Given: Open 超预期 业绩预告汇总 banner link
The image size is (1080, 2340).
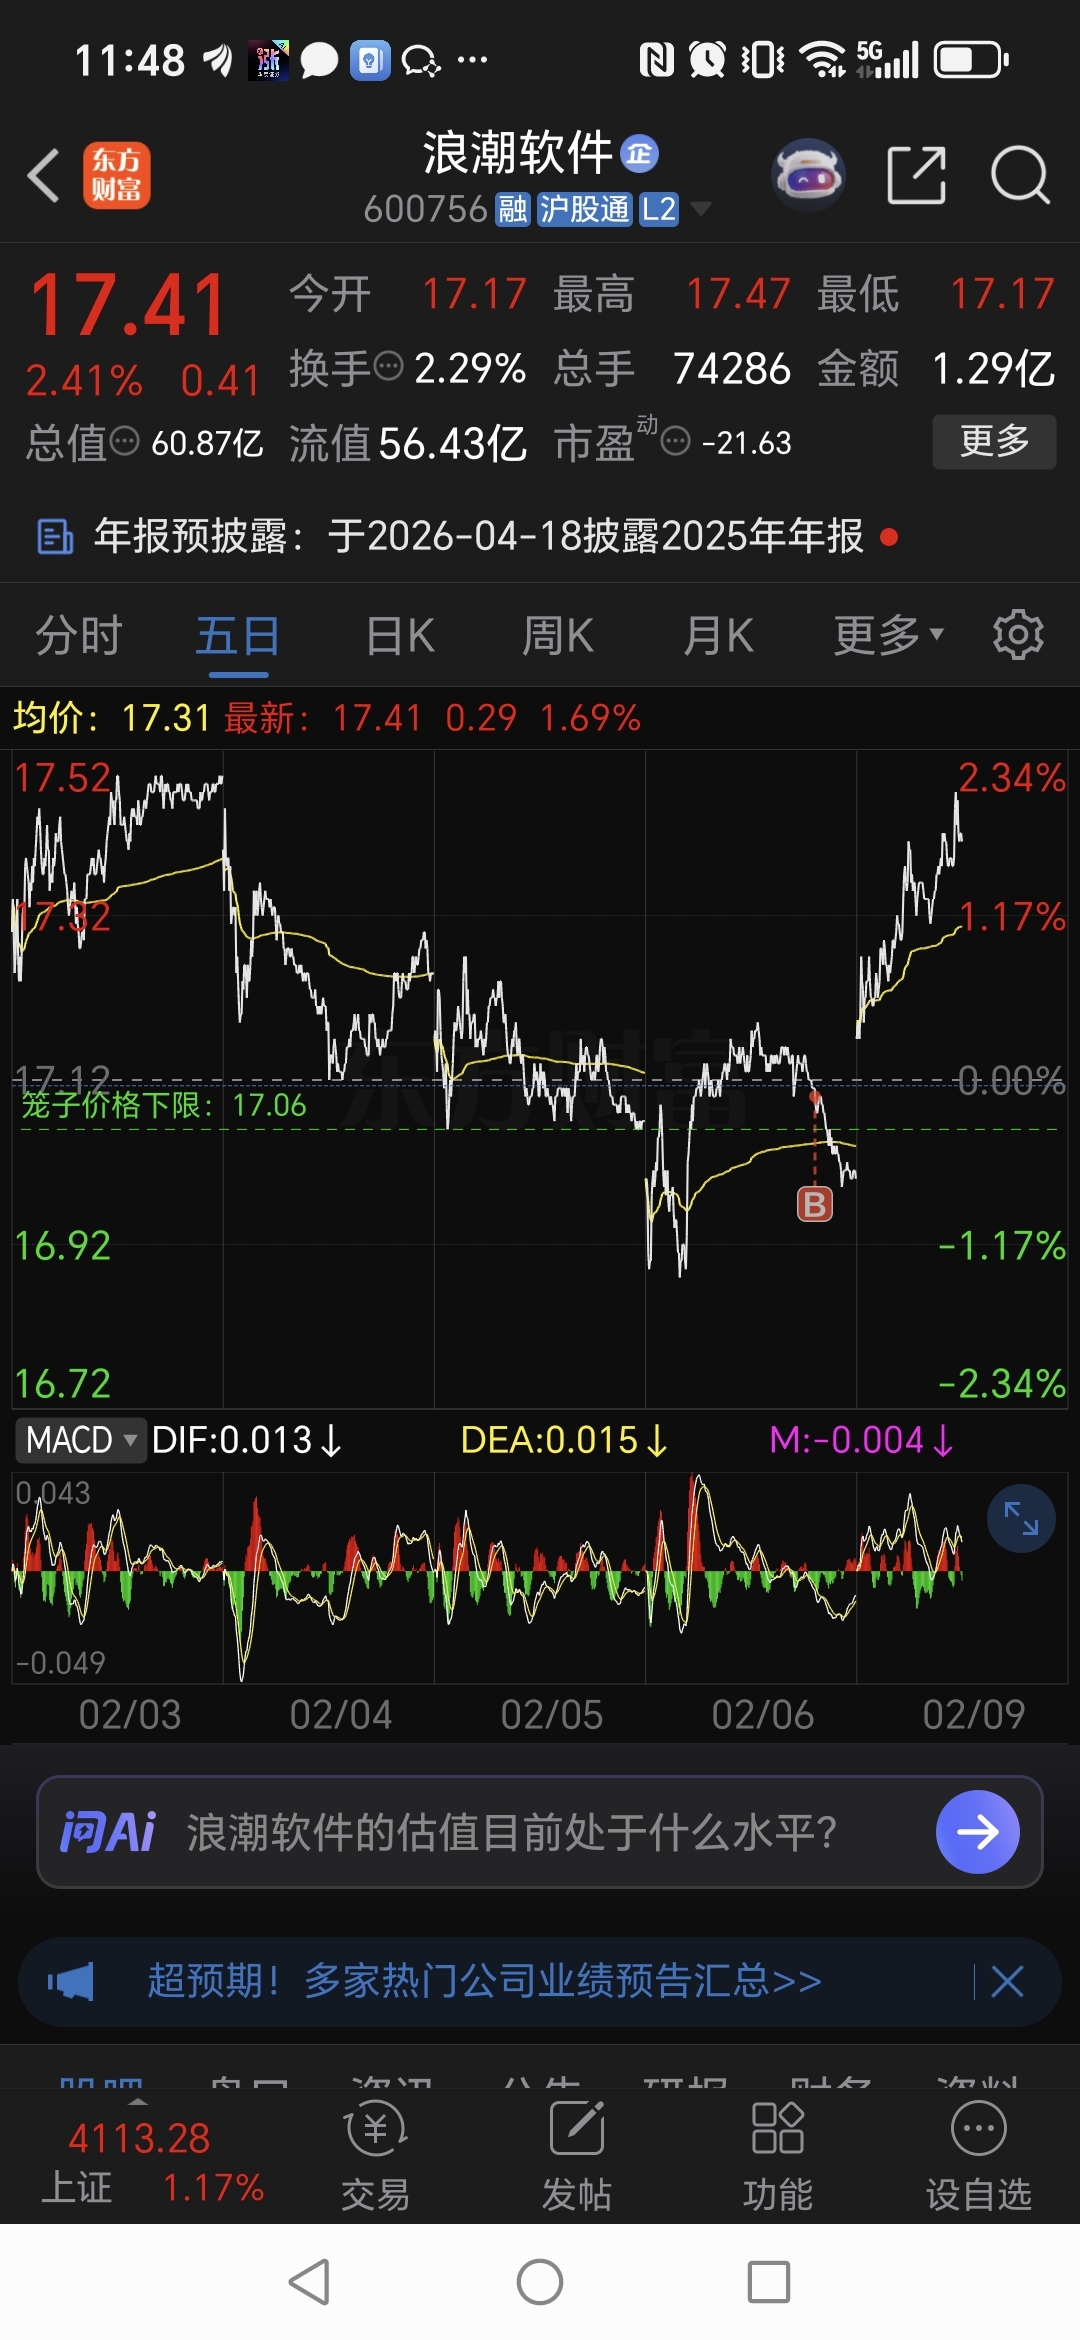Looking at the screenshot, I should pyautogui.click(x=485, y=1980).
